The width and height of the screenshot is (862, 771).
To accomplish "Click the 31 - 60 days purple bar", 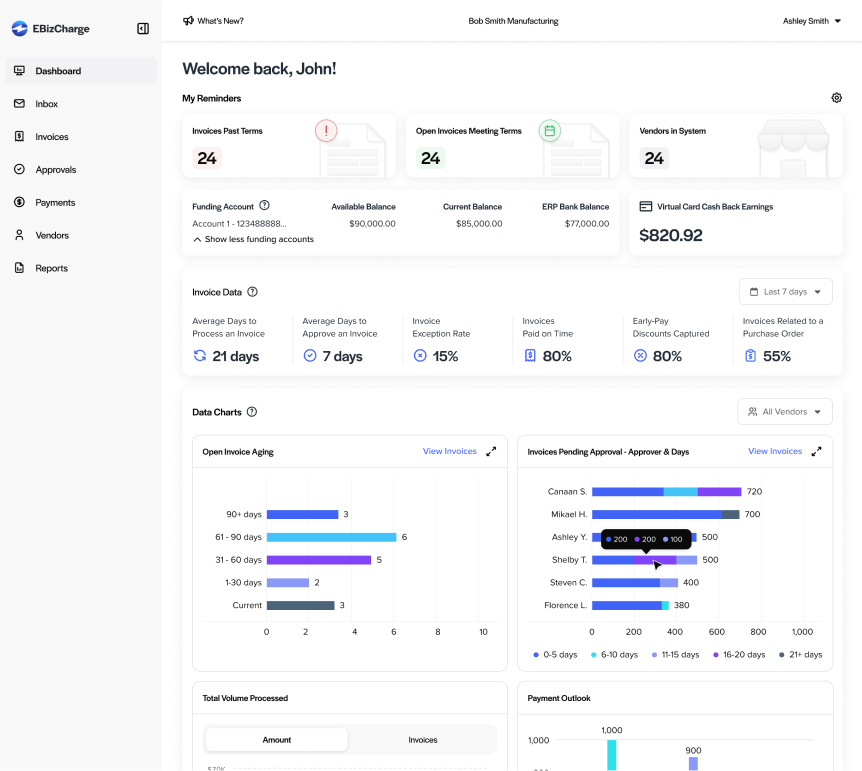I will pyautogui.click(x=319, y=560).
